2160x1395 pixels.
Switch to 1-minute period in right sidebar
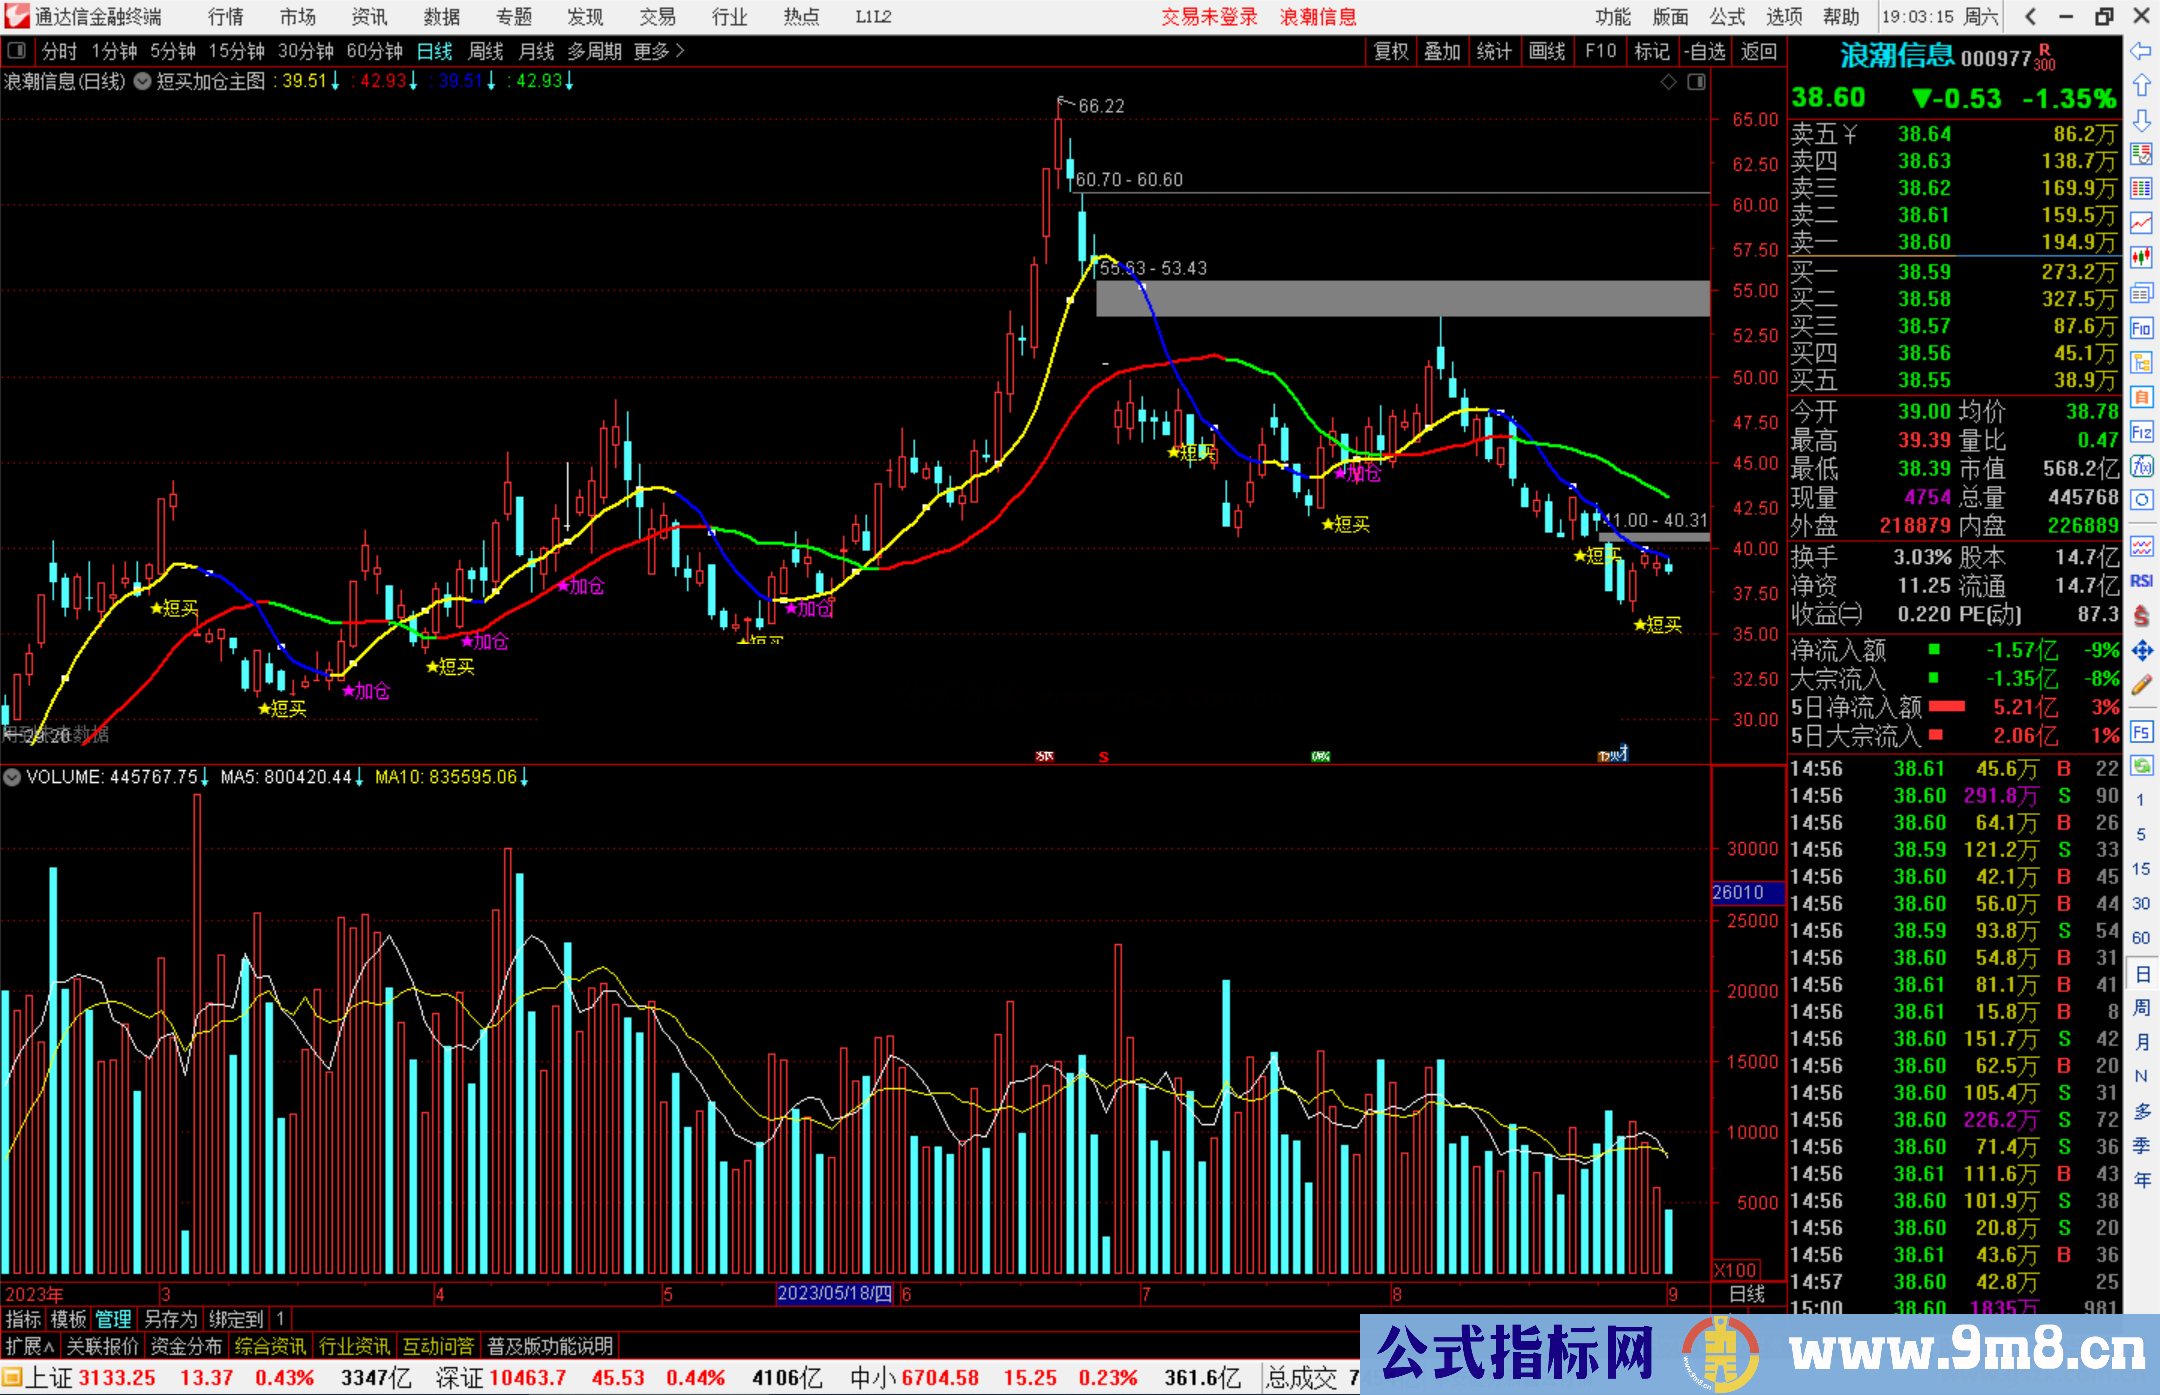tap(2141, 800)
